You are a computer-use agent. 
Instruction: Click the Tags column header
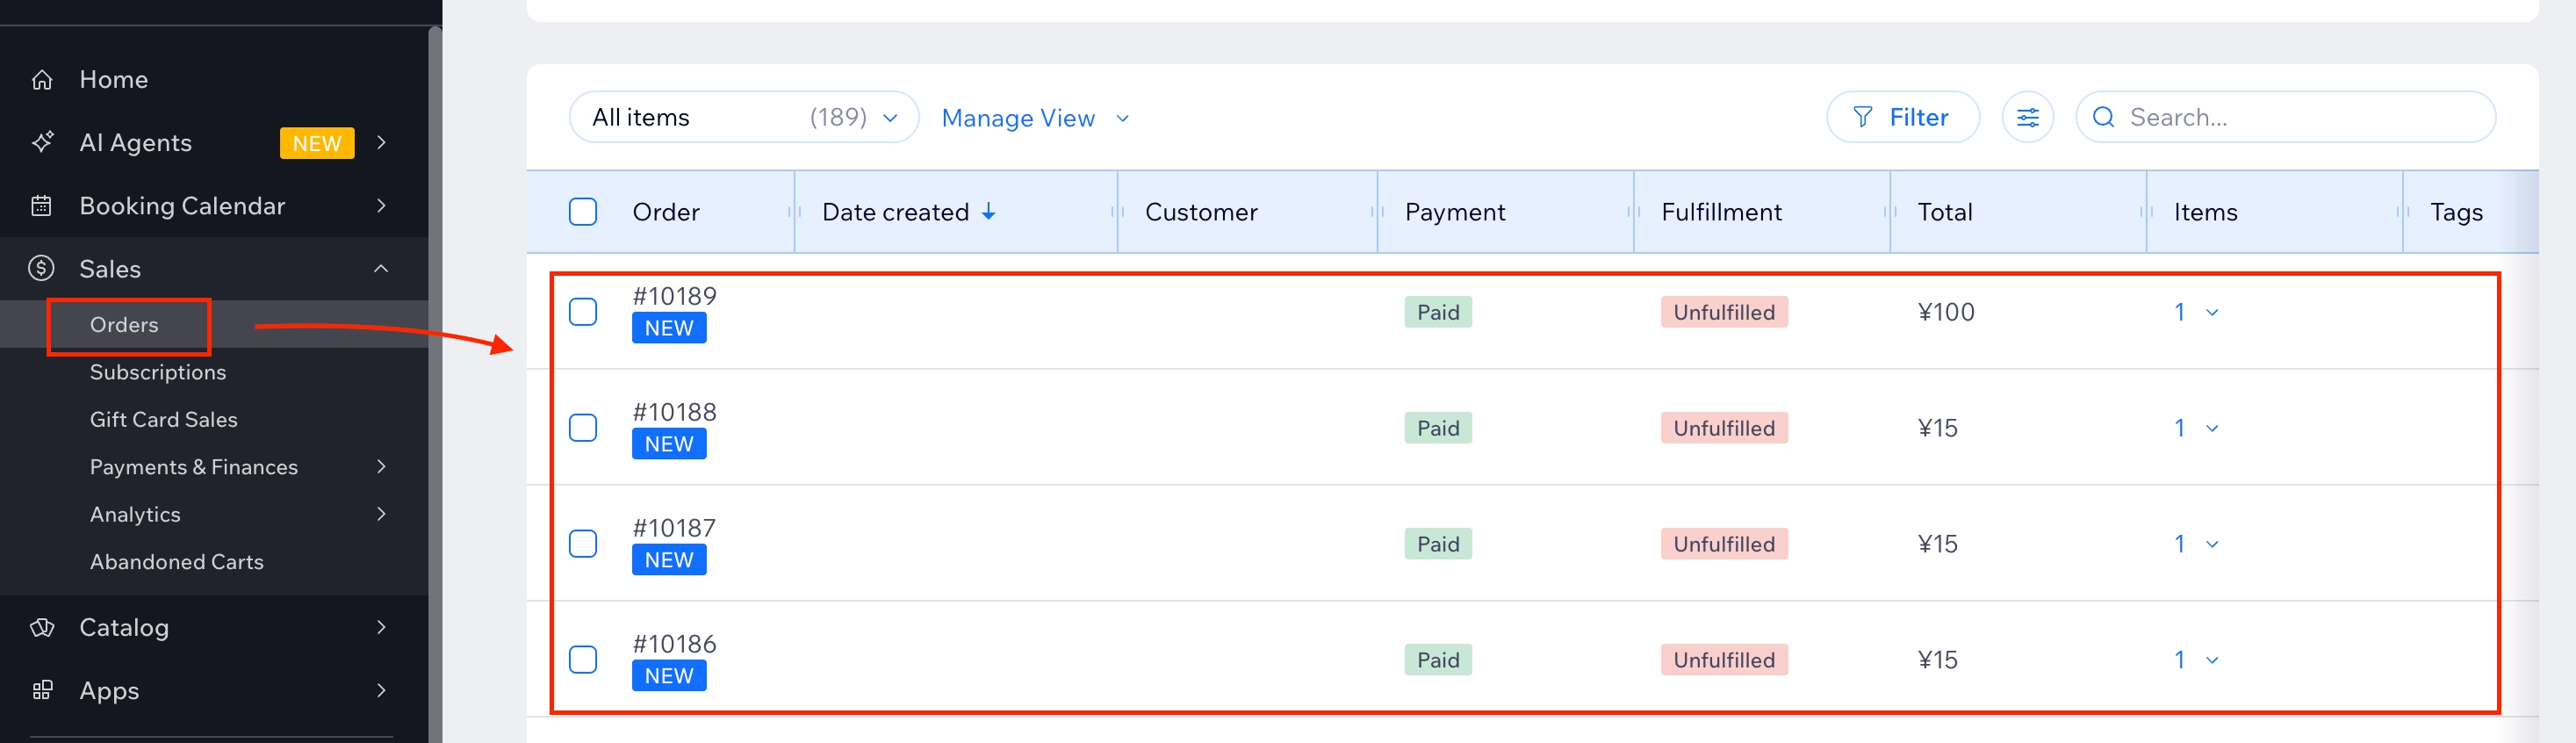click(2456, 212)
